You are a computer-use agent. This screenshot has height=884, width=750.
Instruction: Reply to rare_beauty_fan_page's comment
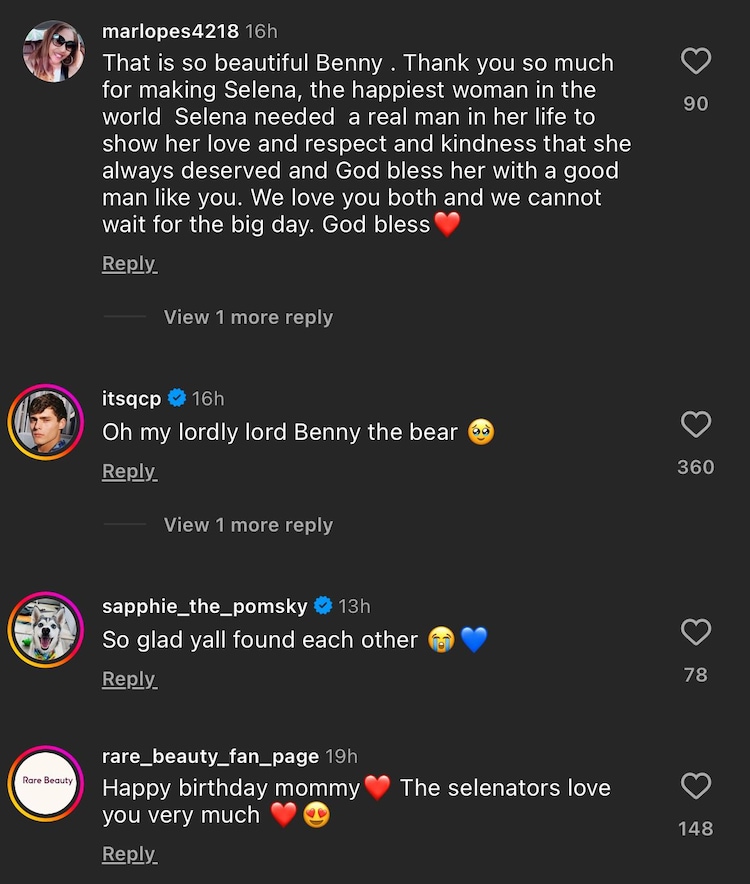click(129, 853)
